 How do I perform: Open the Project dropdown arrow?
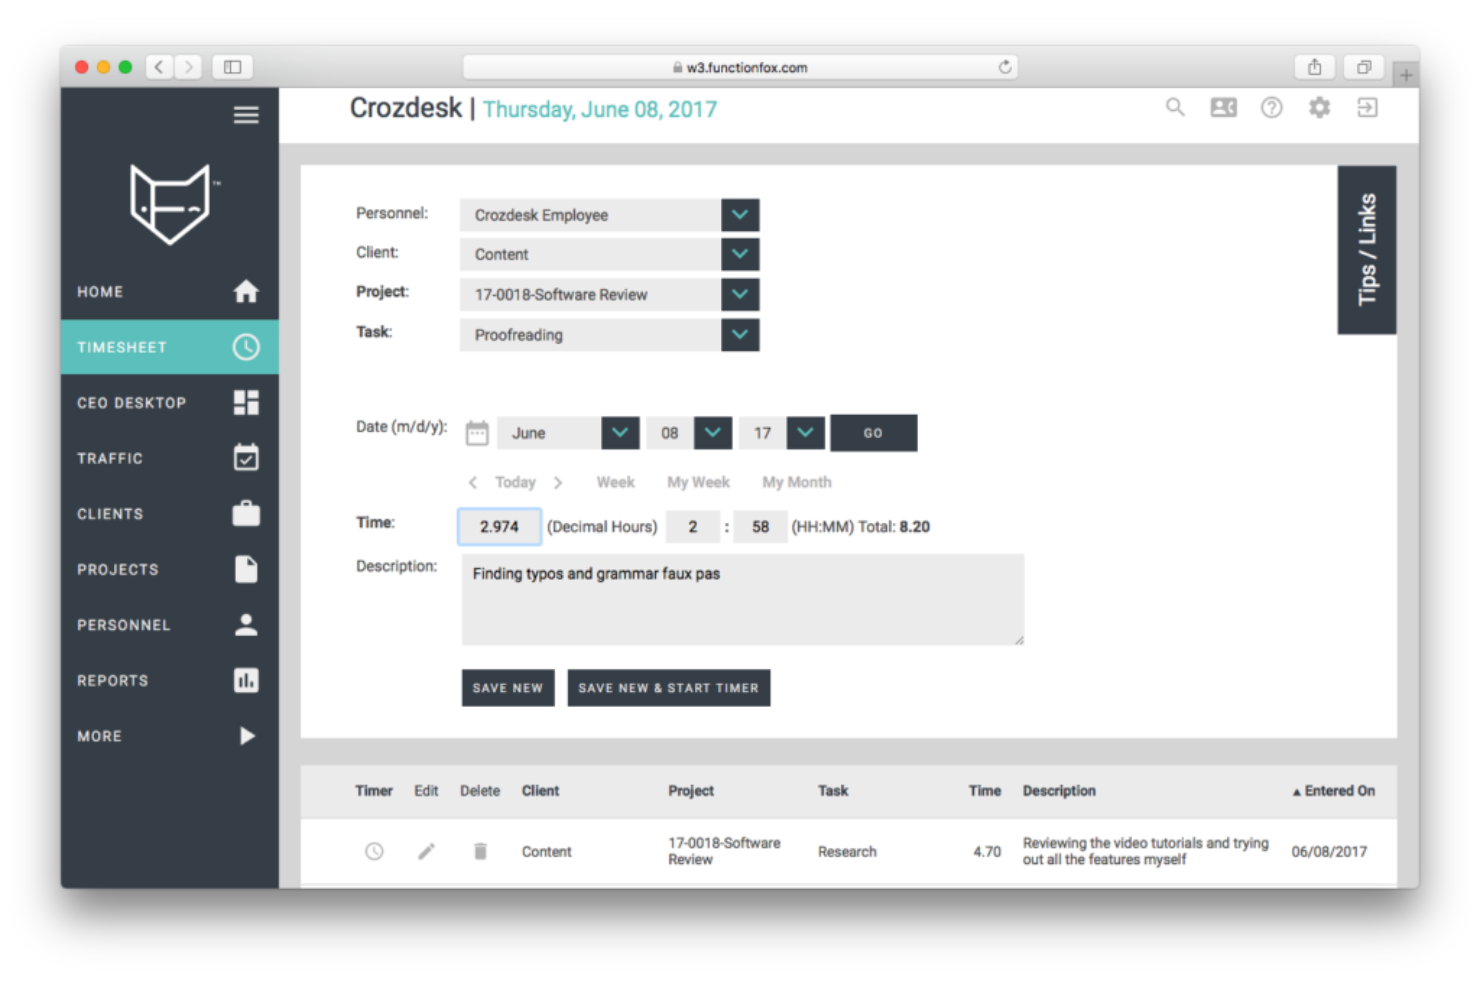740,294
